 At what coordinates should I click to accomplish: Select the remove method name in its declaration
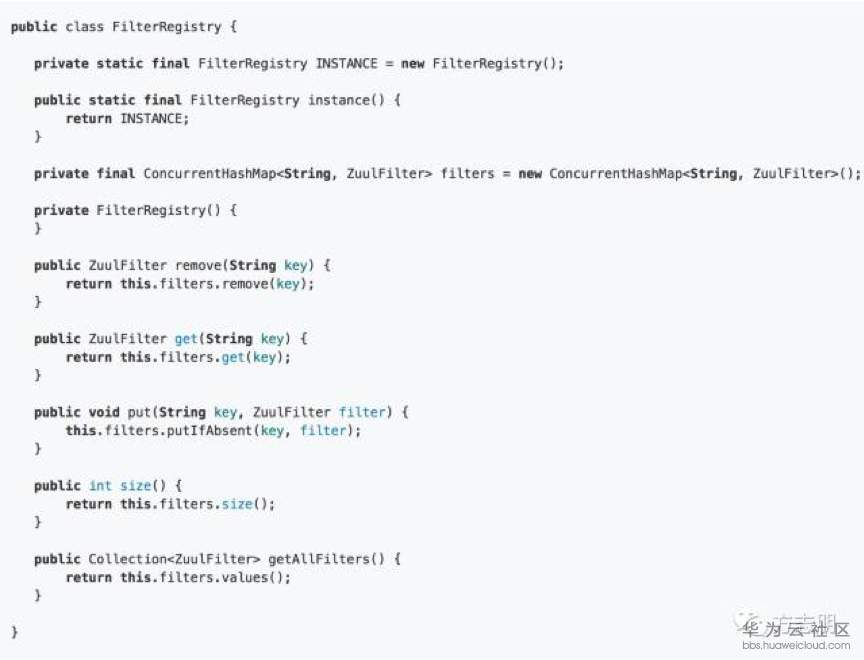point(198,265)
